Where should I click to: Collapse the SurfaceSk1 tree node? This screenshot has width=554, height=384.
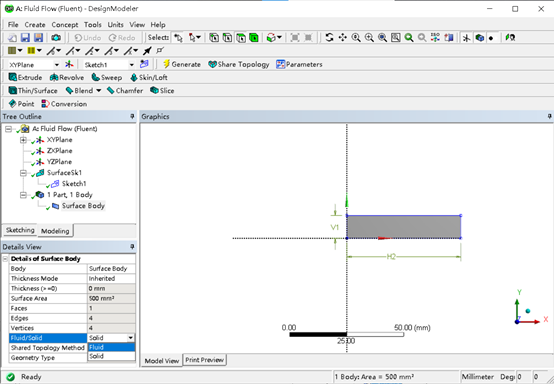click(23, 173)
